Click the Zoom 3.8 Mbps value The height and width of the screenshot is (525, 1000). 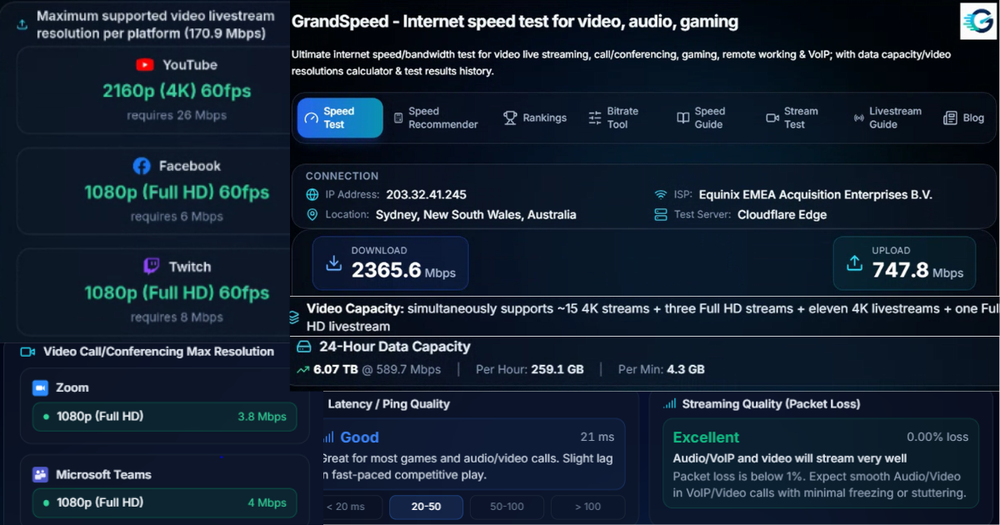coord(262,417)
